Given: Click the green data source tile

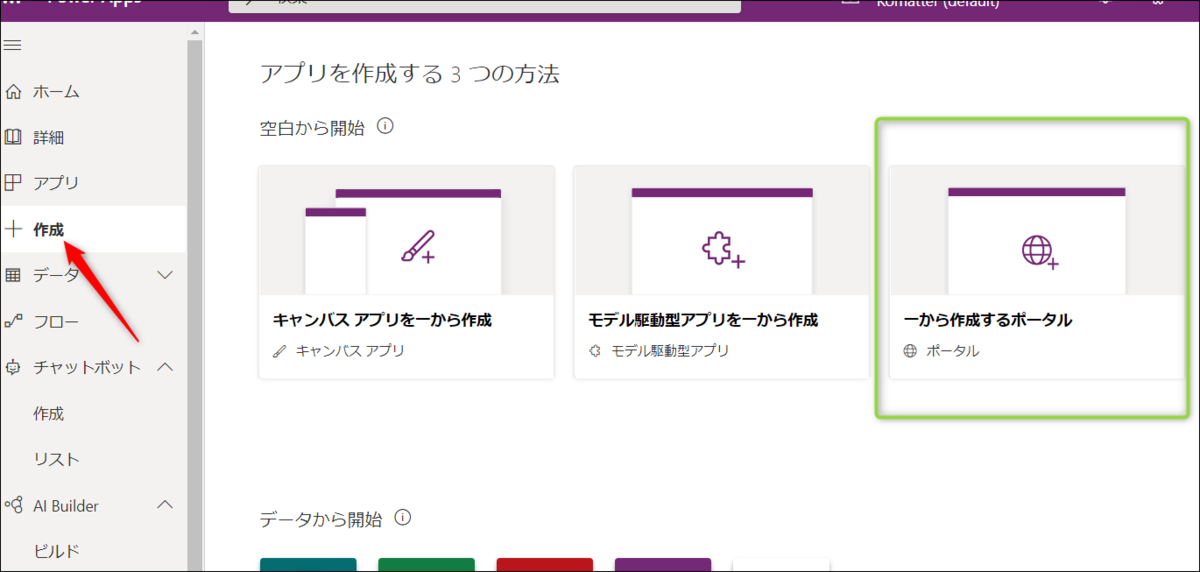Looking at the screenshot, I should 426,565.
